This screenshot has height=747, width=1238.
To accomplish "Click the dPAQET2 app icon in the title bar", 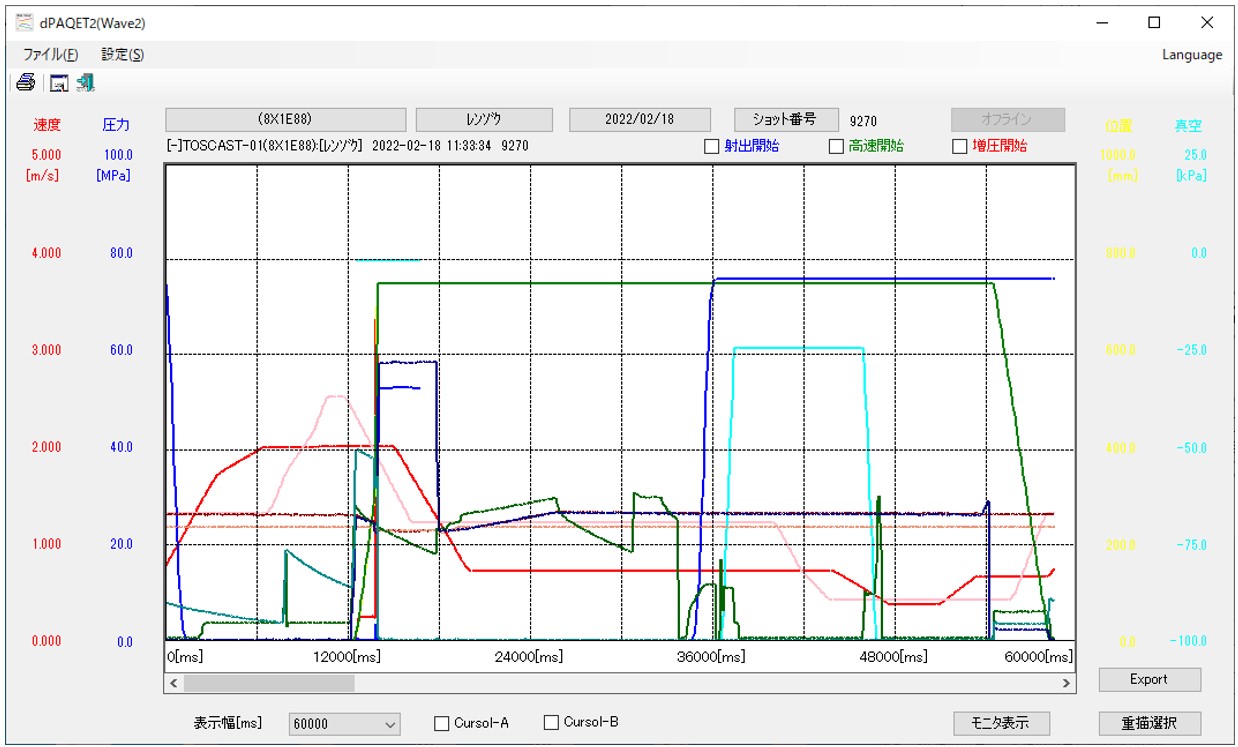I will pos(25,22).
